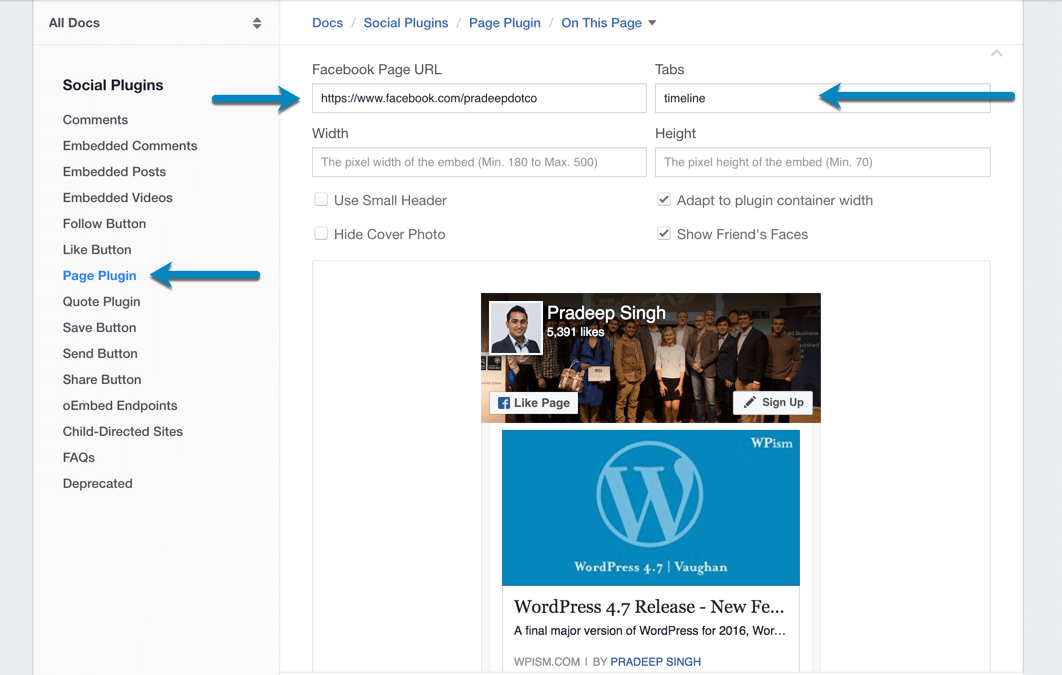Click into the Tabs input field
Image resolution: width=1062 pixels, height=675 pixels.
click(822, 98)
